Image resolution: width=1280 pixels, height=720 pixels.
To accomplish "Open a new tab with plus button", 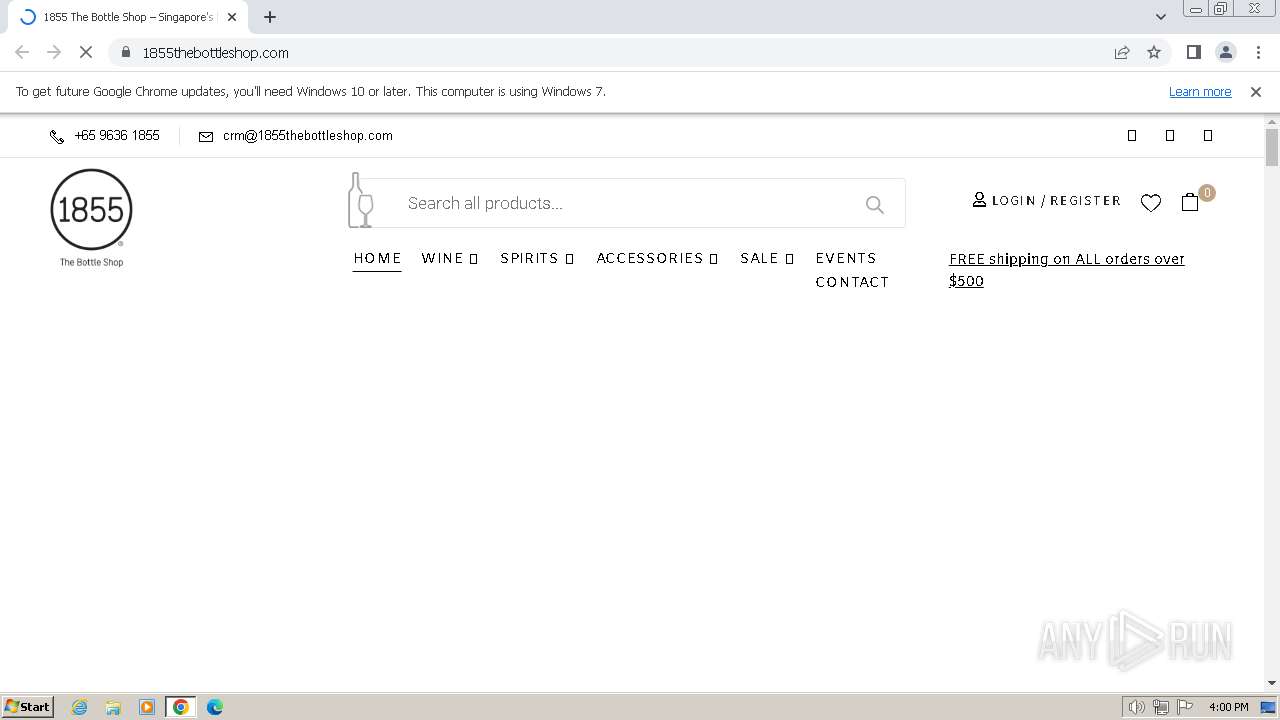I will coord(270,17).
